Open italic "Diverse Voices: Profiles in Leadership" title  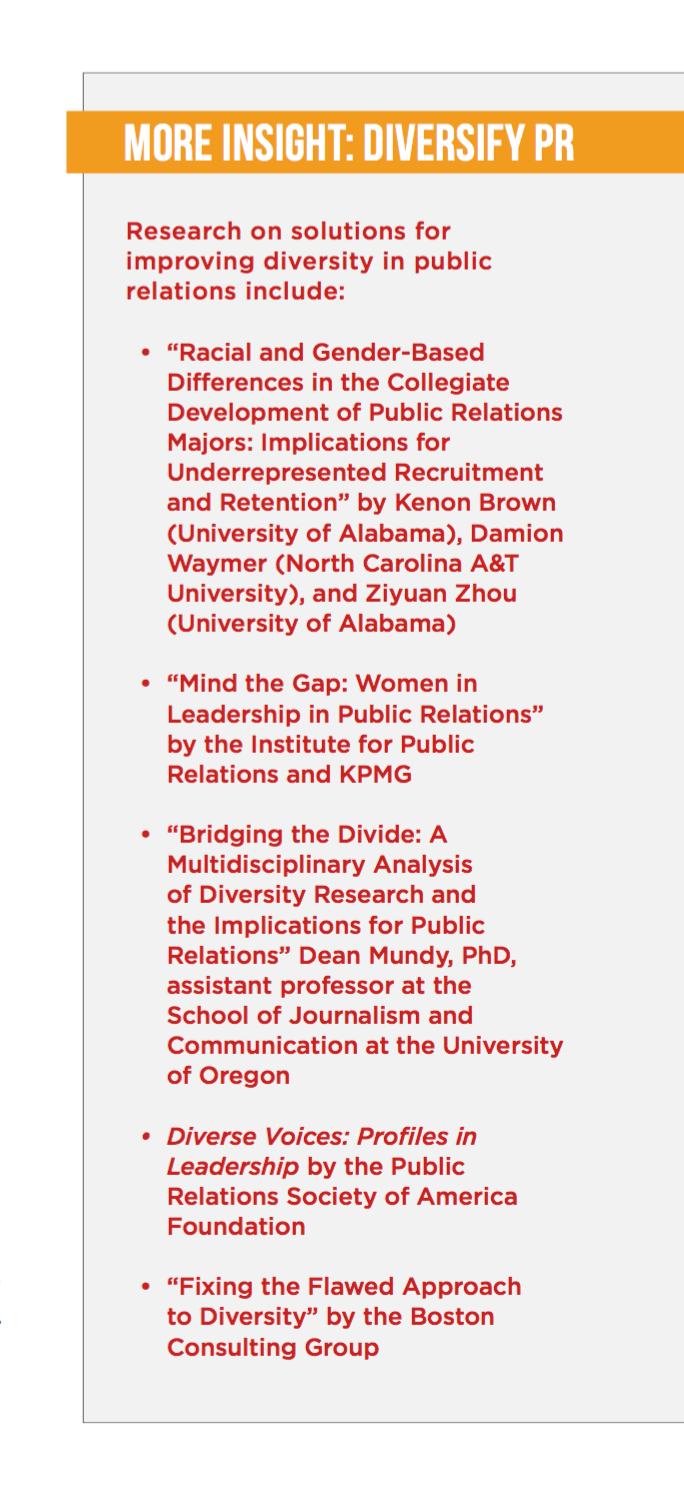tap(321, 1137)
